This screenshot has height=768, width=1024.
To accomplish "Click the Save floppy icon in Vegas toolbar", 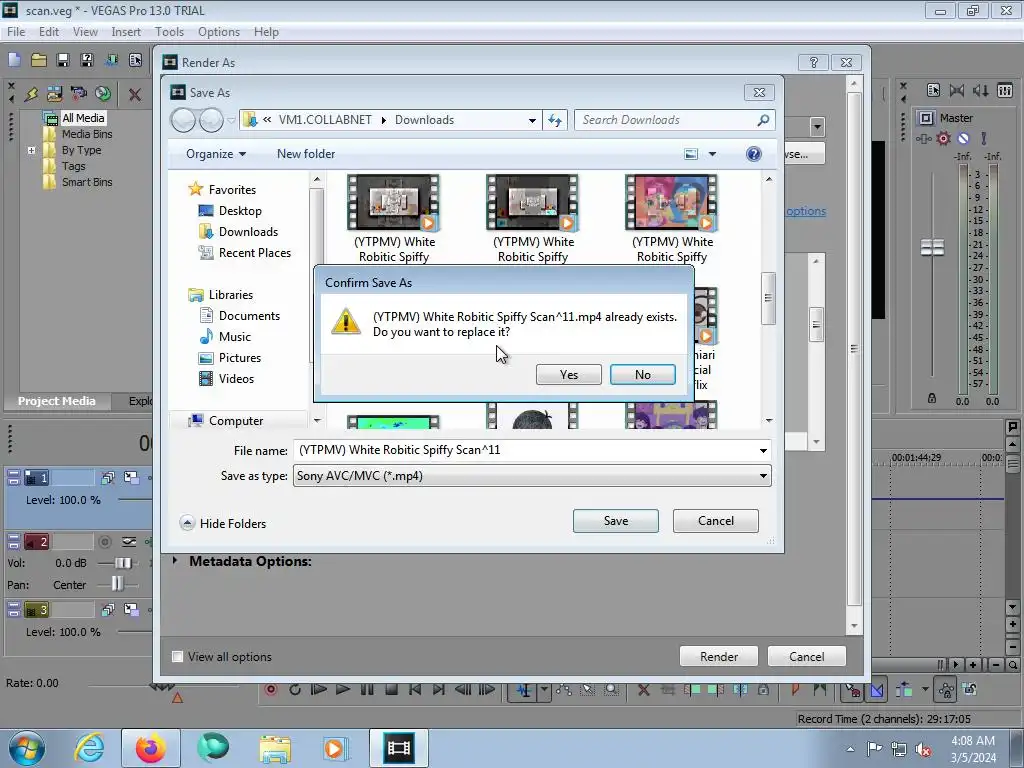I will tap(63, 60).
